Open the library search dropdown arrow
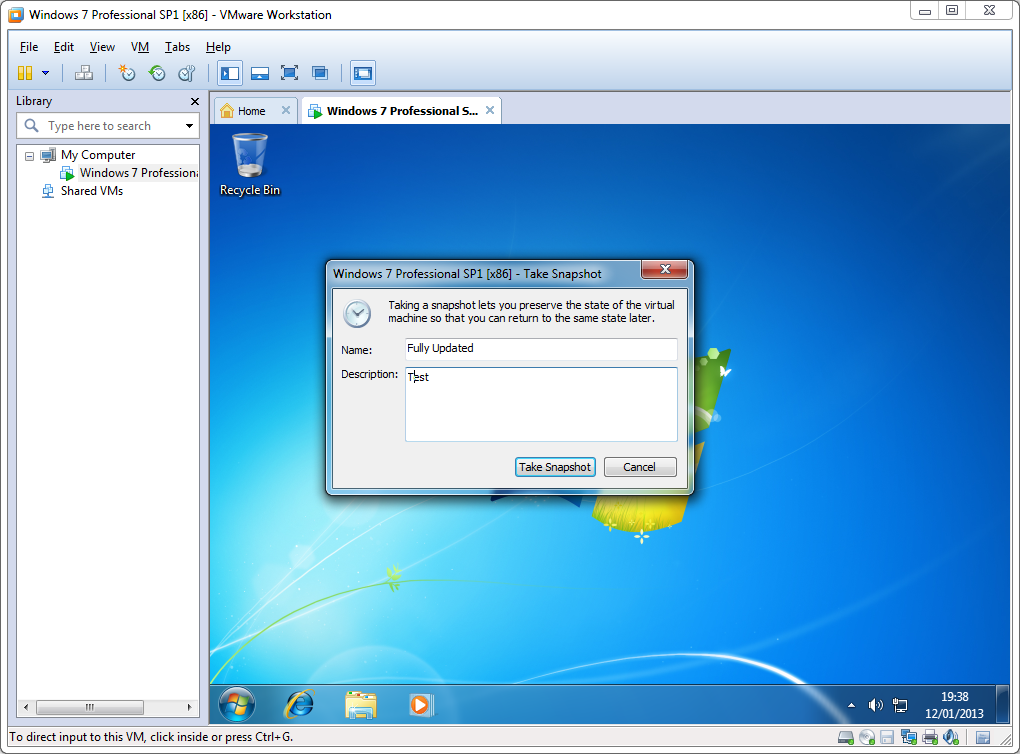 189,126
